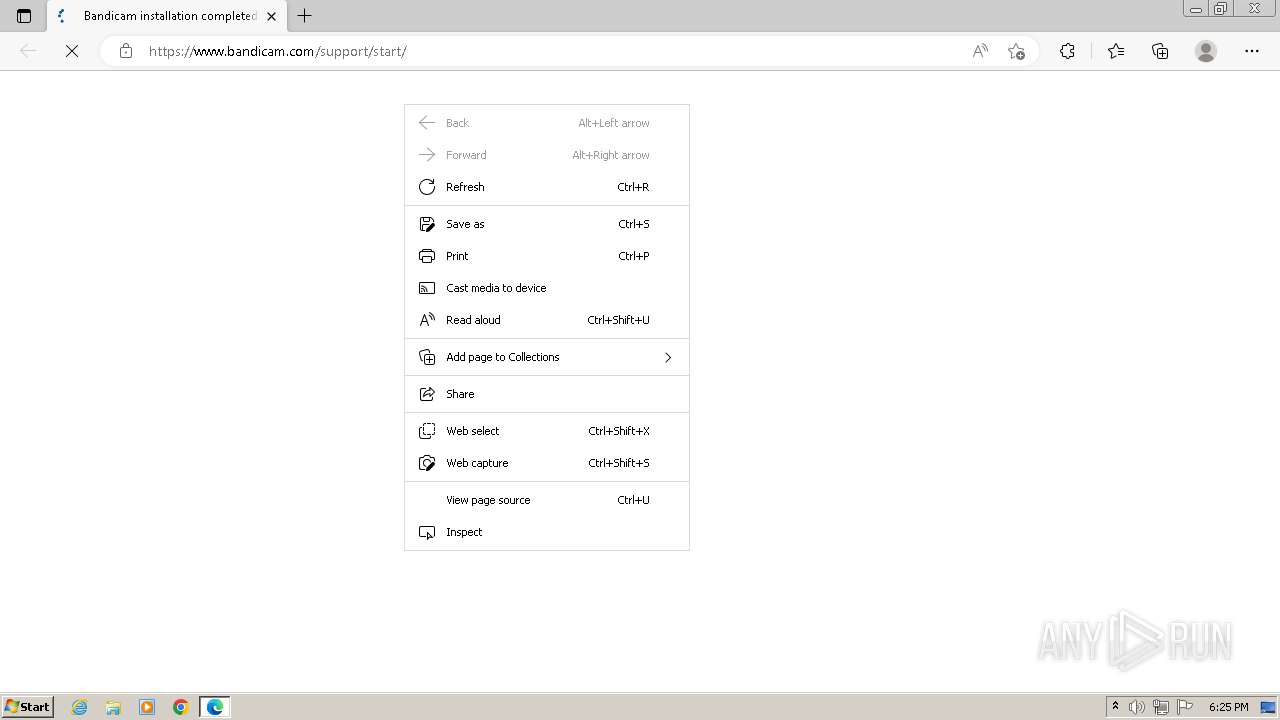Choose Refresh from the context menu
Screen dimensions: 1280x720
[547, 187]
